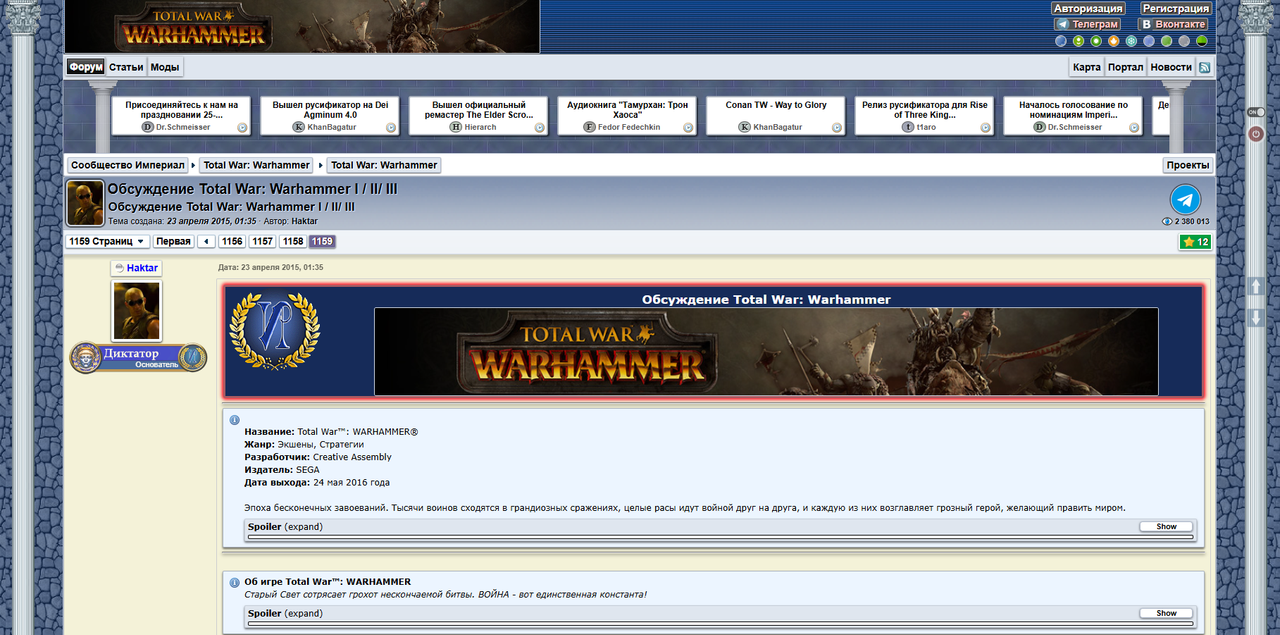Select the plain green theme circle
The height and width of the screenshot is (635, 1280).
1166,41
